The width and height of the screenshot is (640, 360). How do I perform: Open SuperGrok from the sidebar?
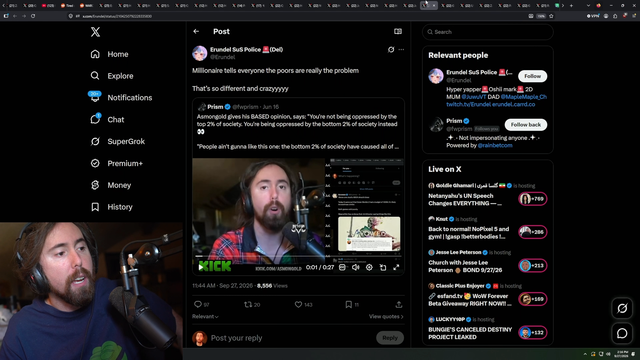click(118, 141)
